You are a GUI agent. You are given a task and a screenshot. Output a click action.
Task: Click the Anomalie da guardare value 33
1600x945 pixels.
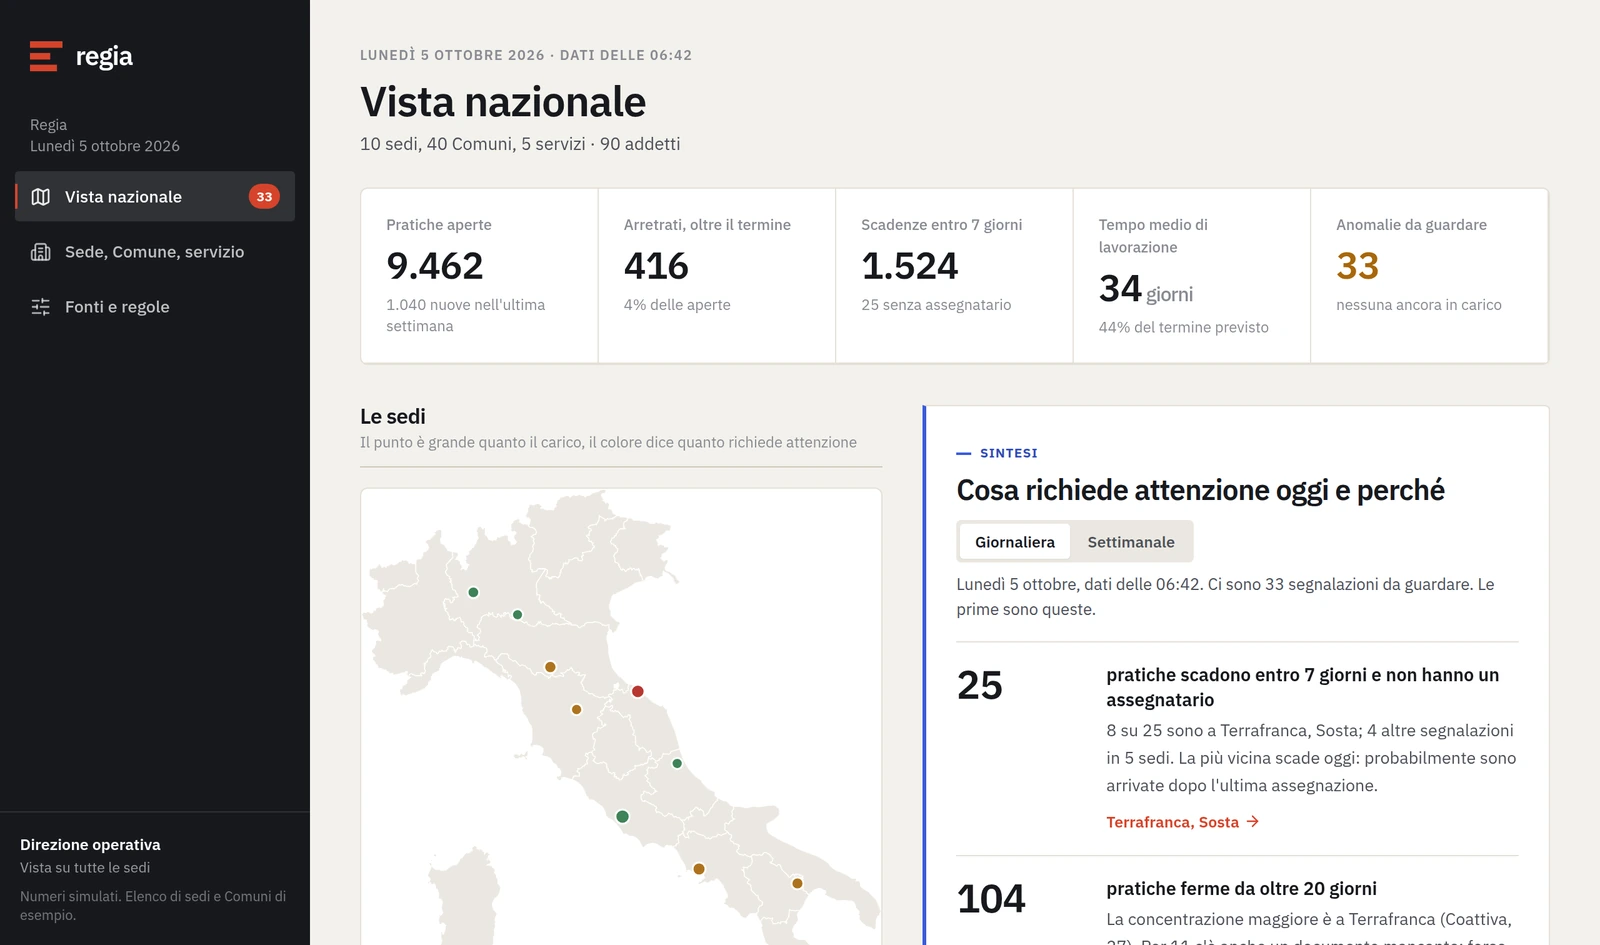[x=1358, y=266]
